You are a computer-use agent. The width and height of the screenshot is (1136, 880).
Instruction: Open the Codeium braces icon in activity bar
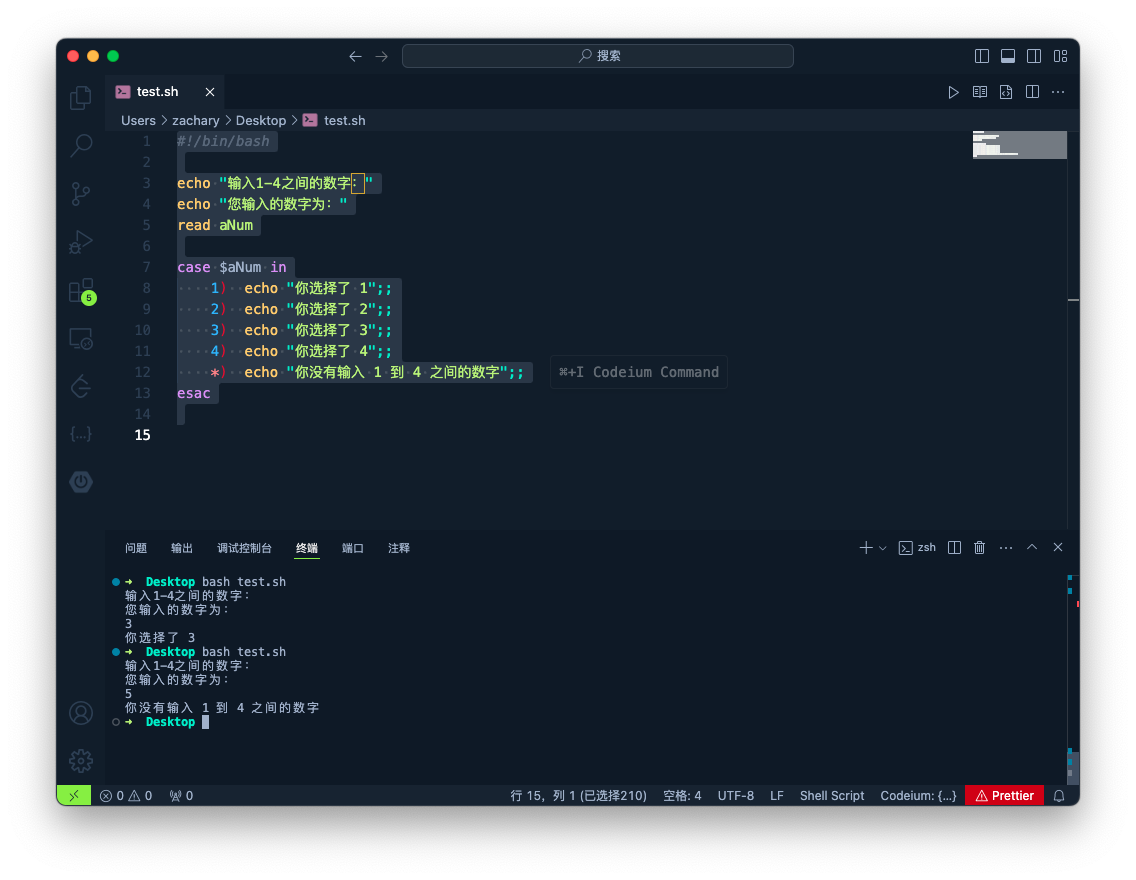[x=80, y=434]
